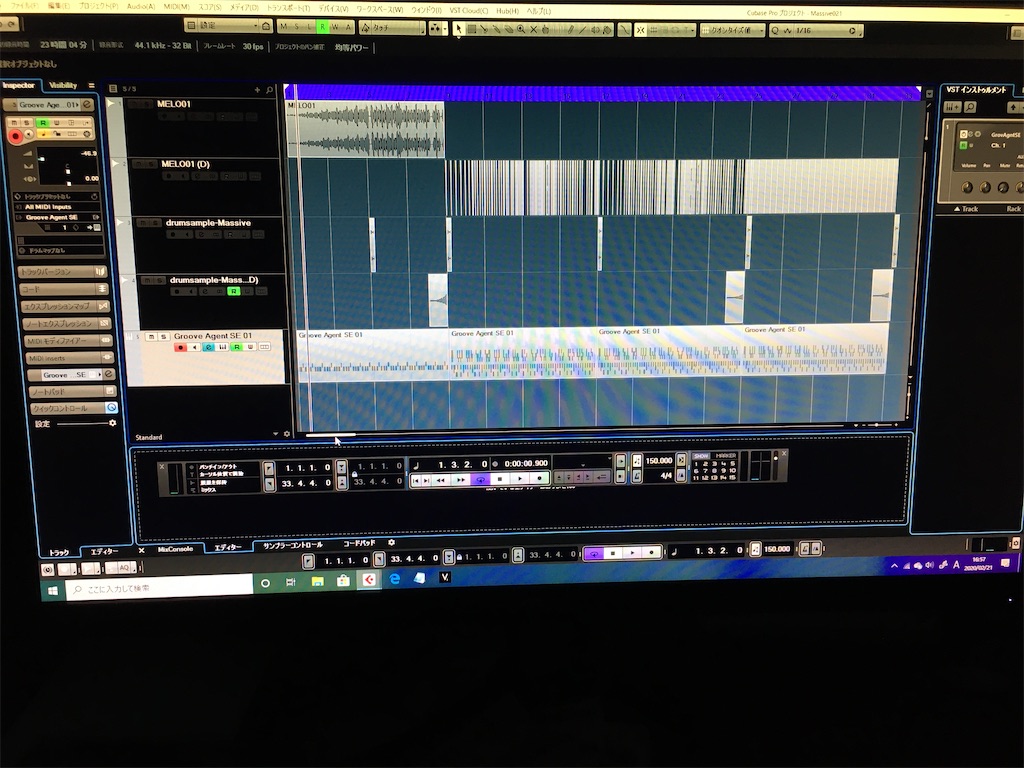The width and height of the screenshot is (1024, 768).
Task: Click inspector settings gear icon
Action: pyautogui.click(x=112, y=424)
